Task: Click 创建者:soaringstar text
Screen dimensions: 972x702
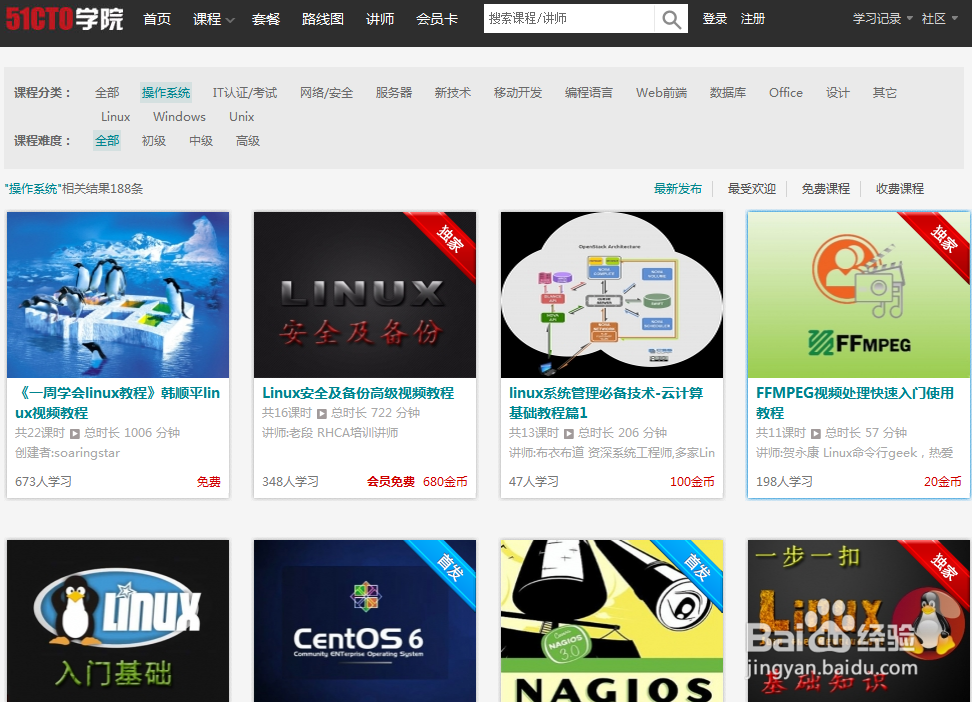Action: point(67,453)
